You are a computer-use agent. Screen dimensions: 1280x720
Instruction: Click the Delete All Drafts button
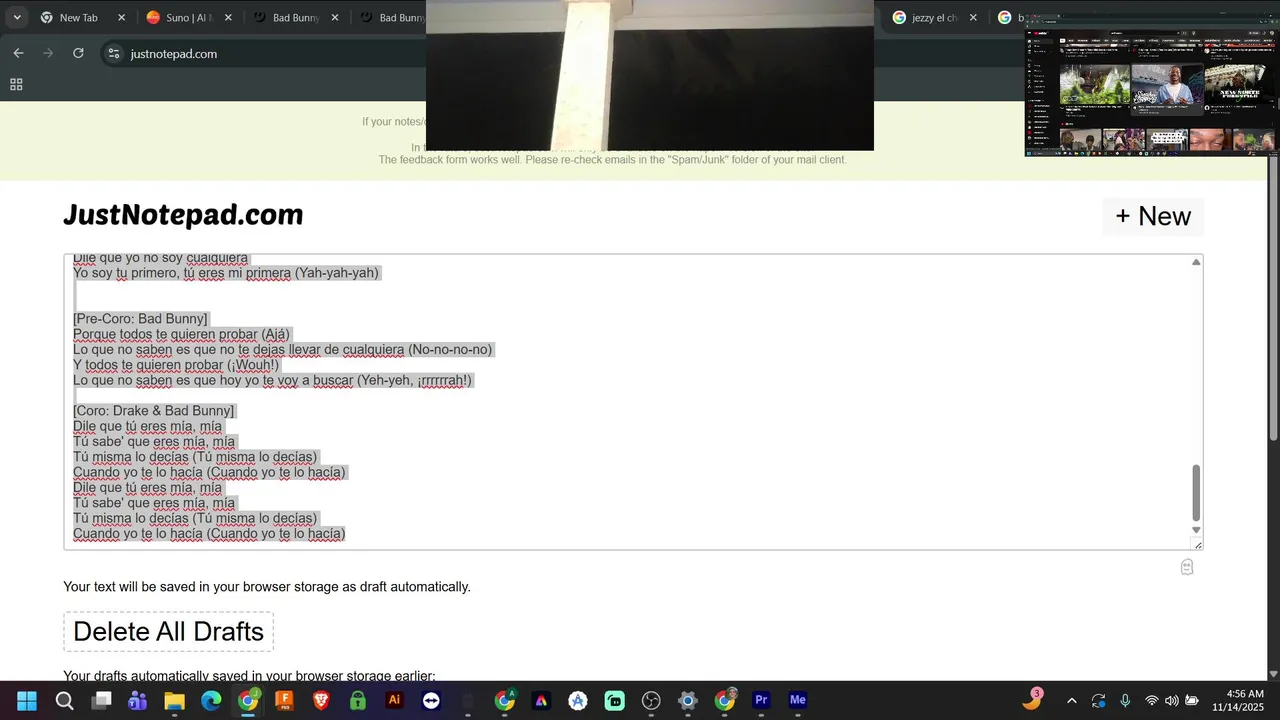(x=168, y=631)
